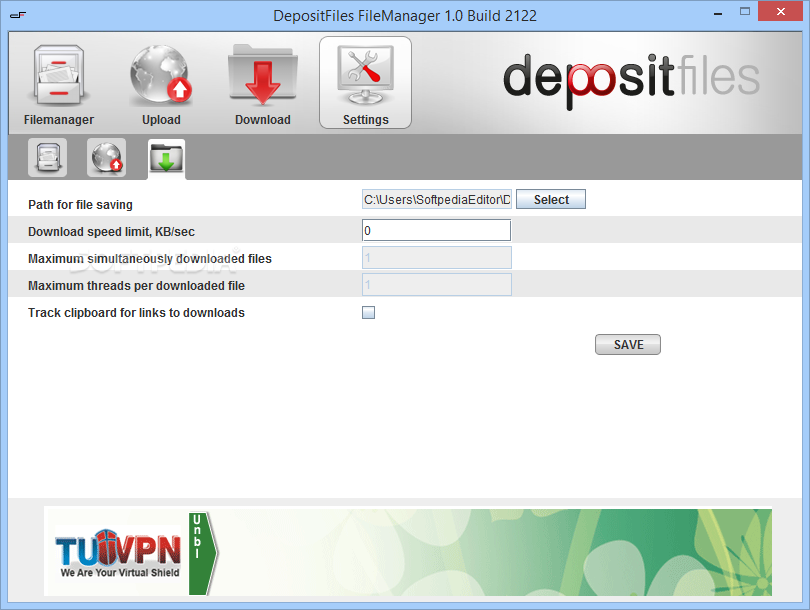Switch to filemanager settings sub-tab
The image size is (810, 610).
pos(48,158)
